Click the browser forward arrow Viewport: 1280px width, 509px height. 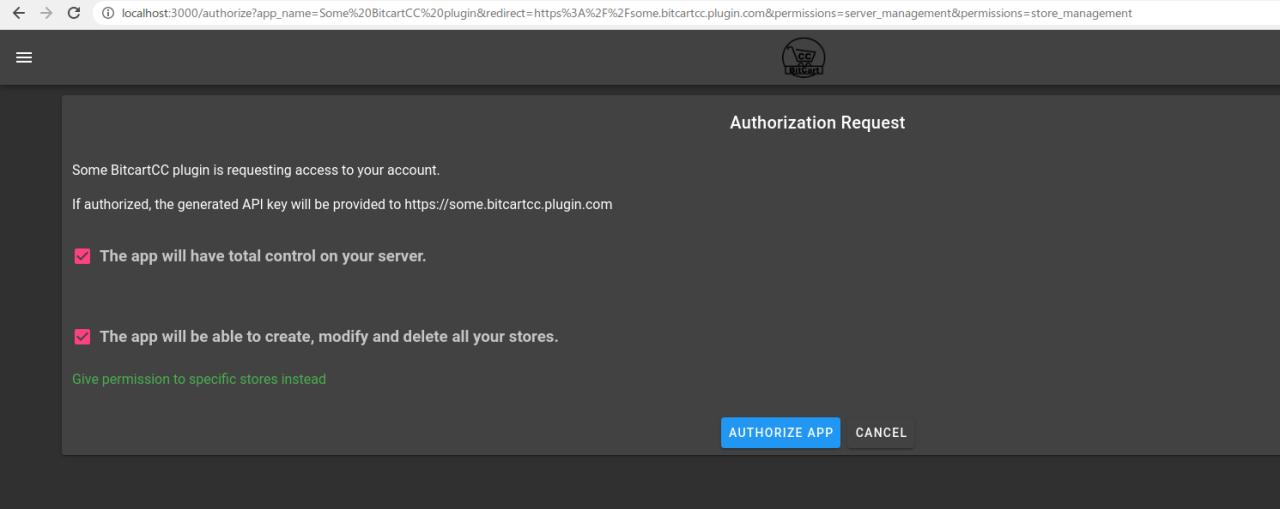(46, 14)
